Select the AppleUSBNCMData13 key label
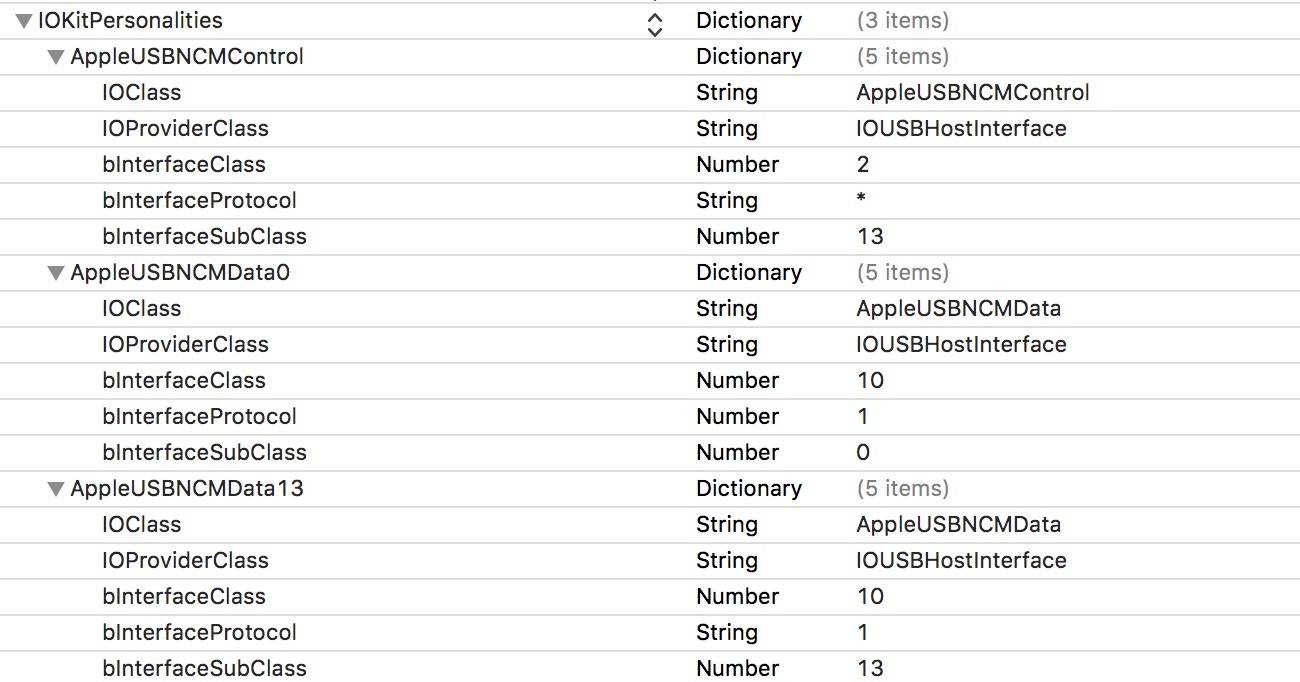This screenshot has height=682, width=1300. pos(187,488)
